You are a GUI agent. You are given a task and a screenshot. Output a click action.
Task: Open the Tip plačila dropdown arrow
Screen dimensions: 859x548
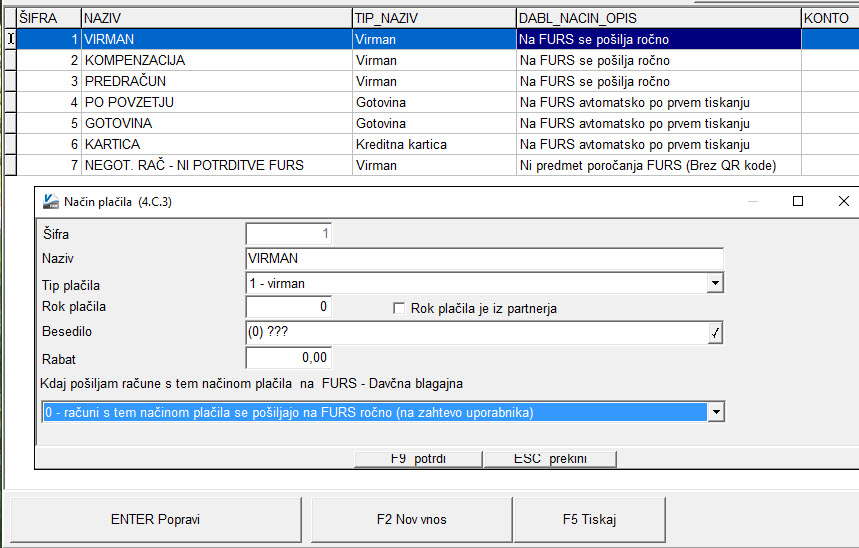(x=715, y=283)
